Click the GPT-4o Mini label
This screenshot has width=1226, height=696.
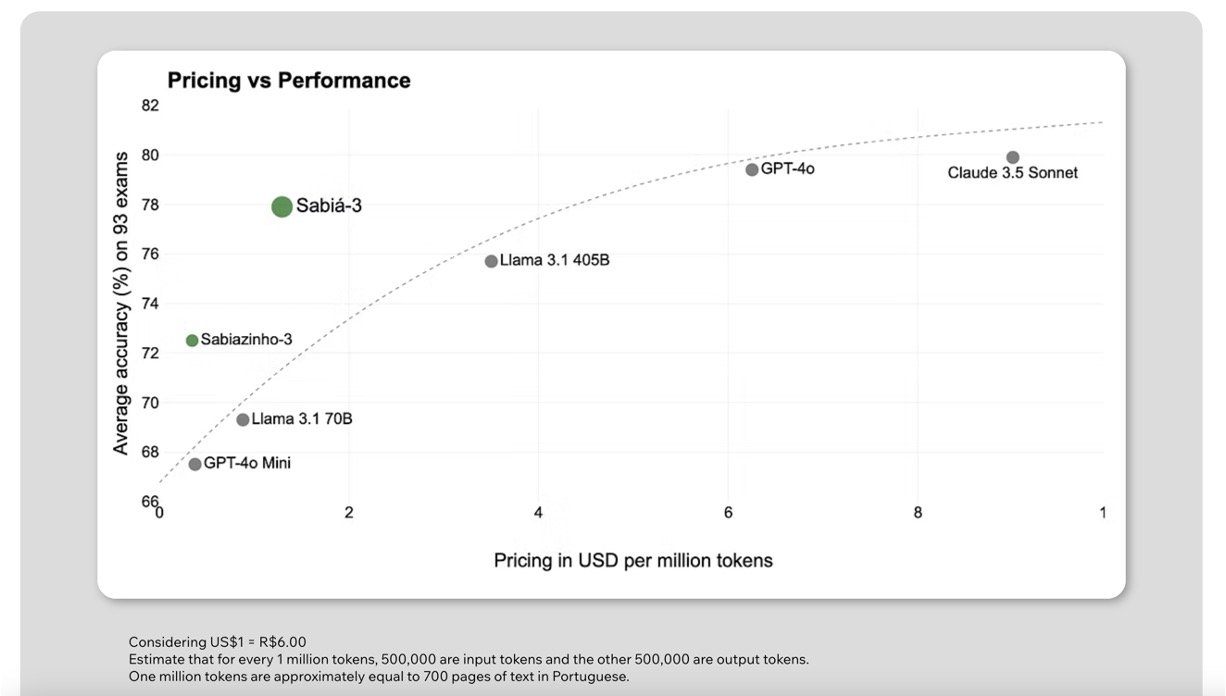coord(248,464)
